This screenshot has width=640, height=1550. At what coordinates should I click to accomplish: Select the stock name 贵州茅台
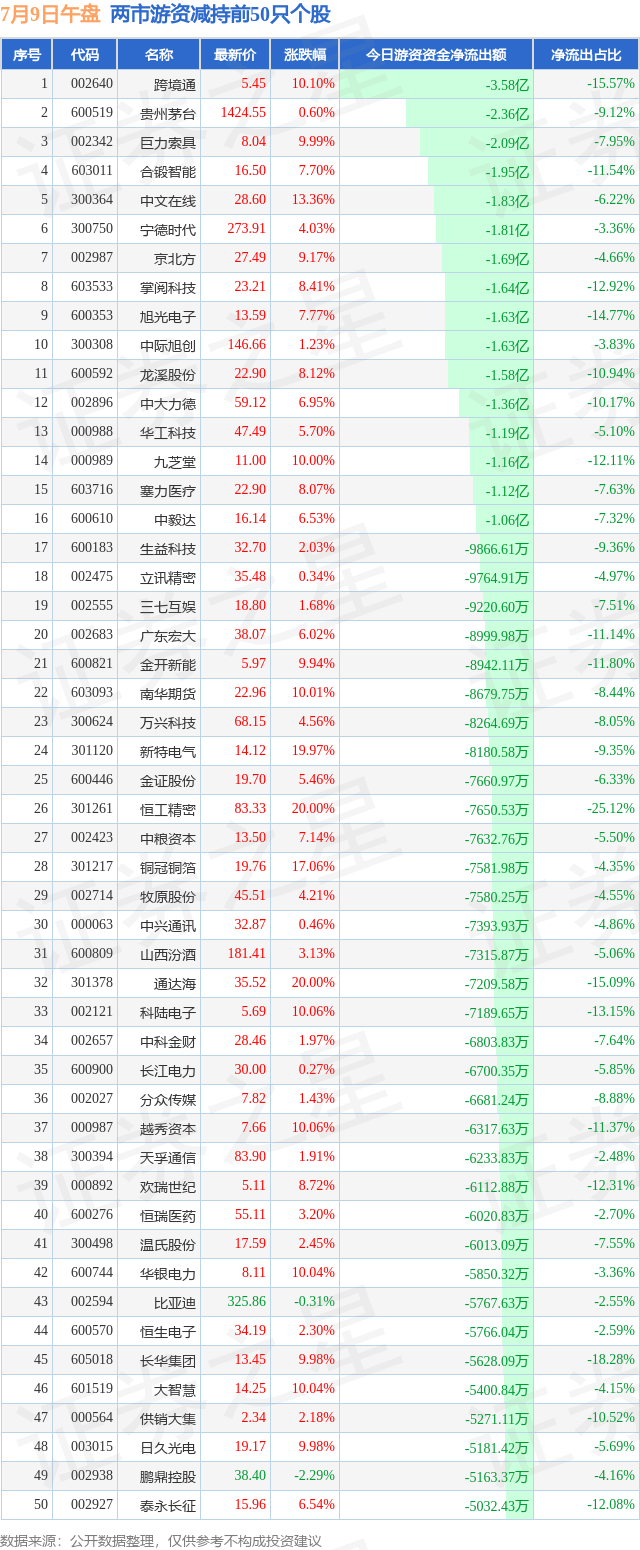(168, 113)
